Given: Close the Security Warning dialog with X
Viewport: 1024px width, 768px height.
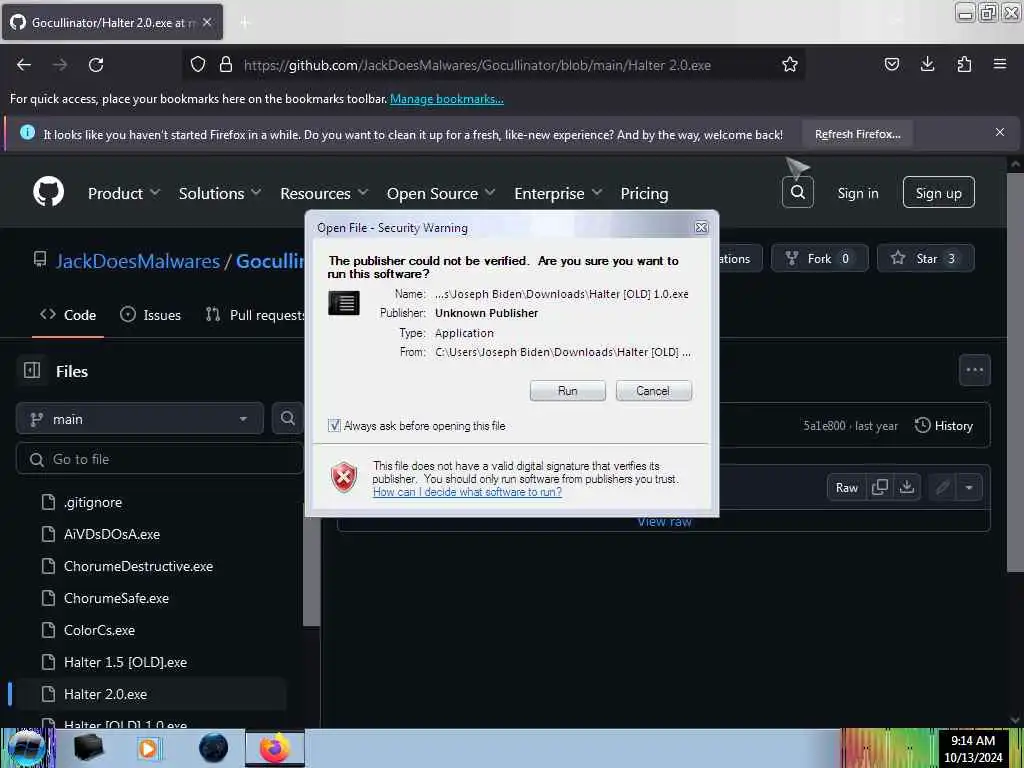Looking at the screenshot, I should click(701, 227).
